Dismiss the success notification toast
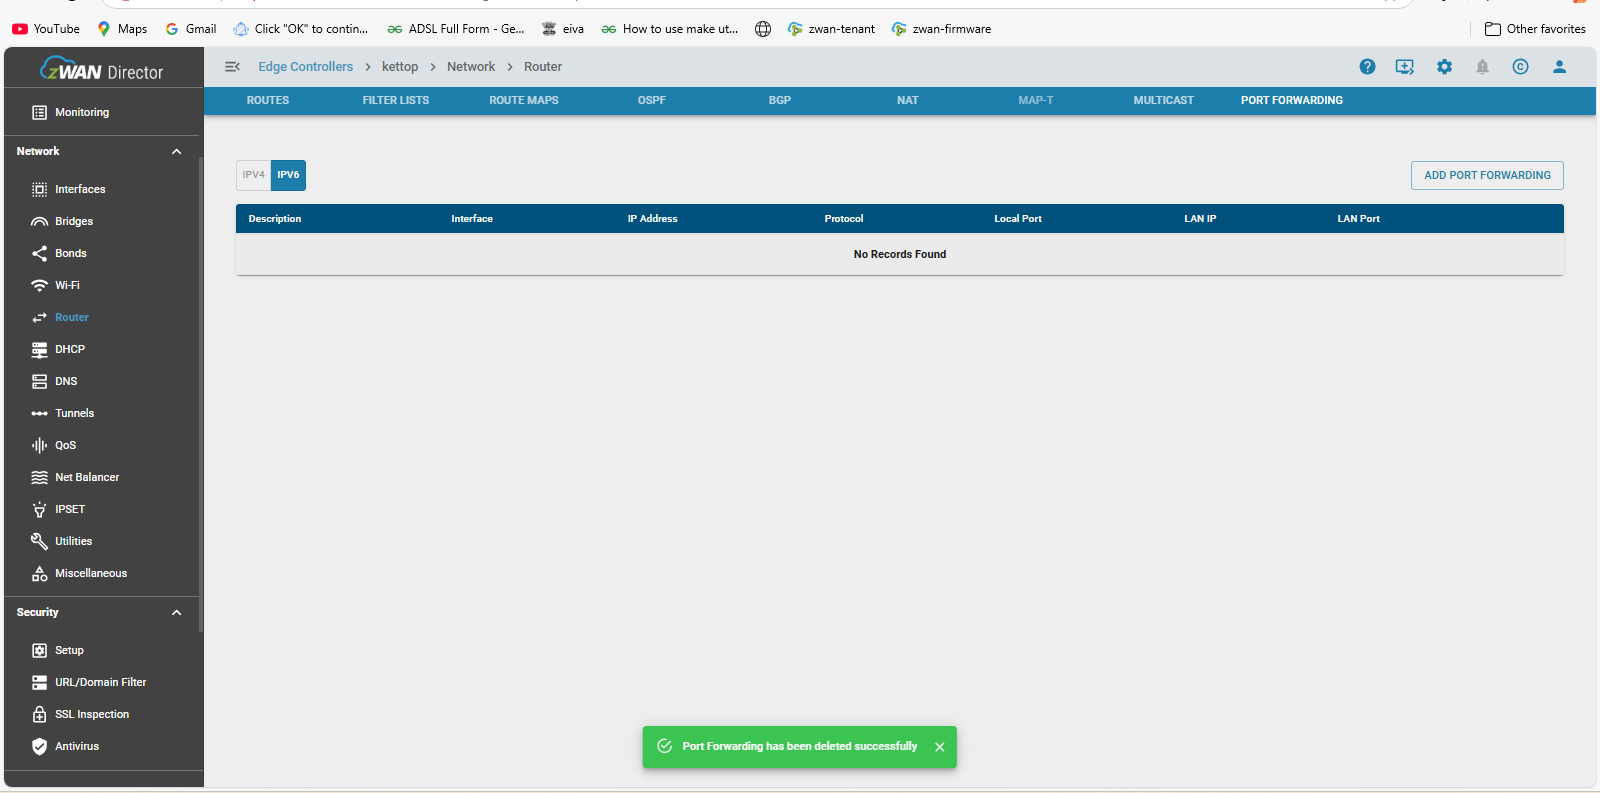Image resolution: width=1600 pixels, height=793 pixels. [x=939, y=747]
